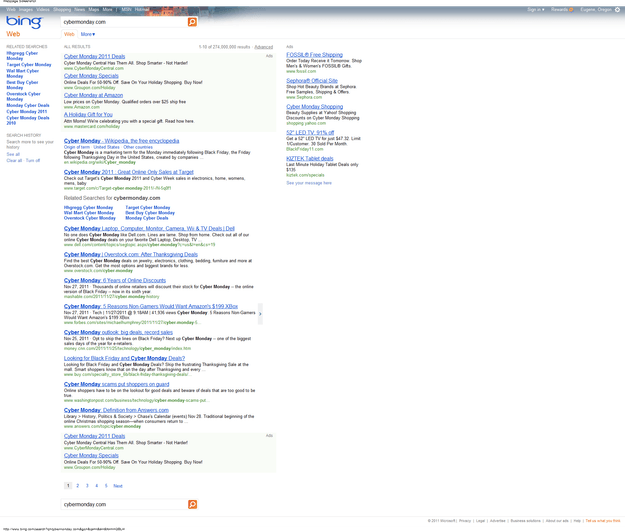Open the Cyber Monday at Amazon ad
The height and width of the screenshot is (531, 625).
pyautogui.click(x=93, y=95)
